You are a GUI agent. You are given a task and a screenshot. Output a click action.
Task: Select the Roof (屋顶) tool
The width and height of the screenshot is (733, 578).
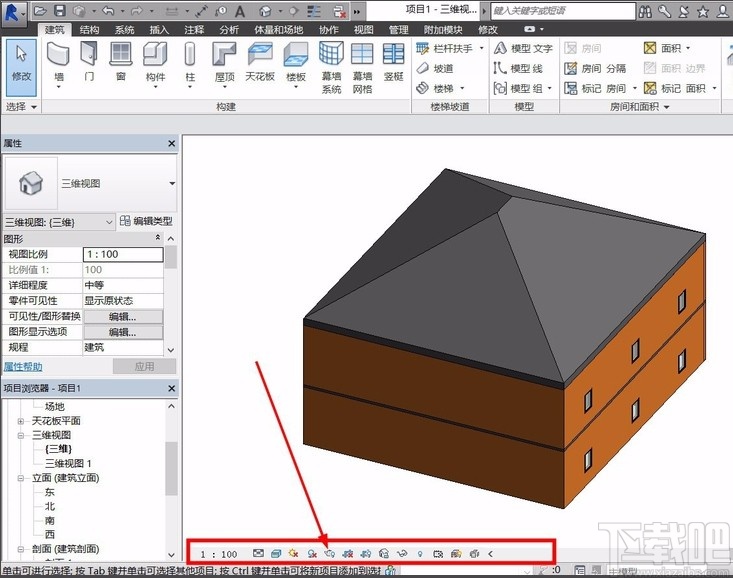click(x=225, y=62)
